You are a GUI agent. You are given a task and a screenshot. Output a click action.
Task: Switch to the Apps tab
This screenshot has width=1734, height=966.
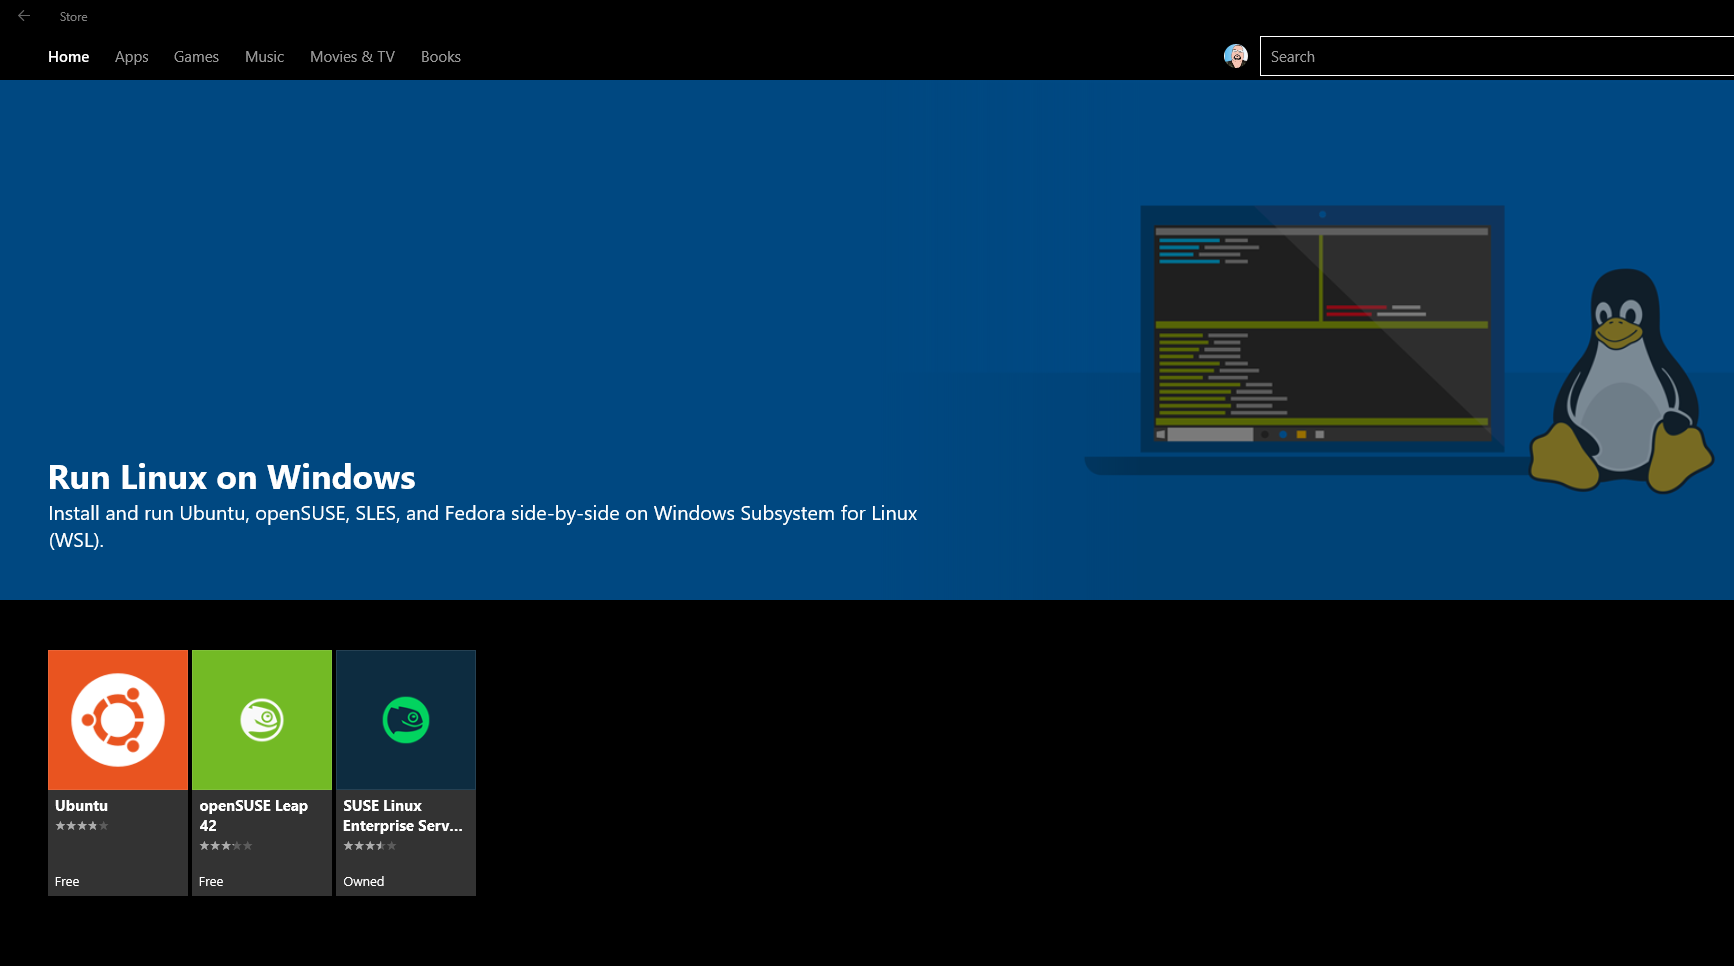click(x=132, y=57)
